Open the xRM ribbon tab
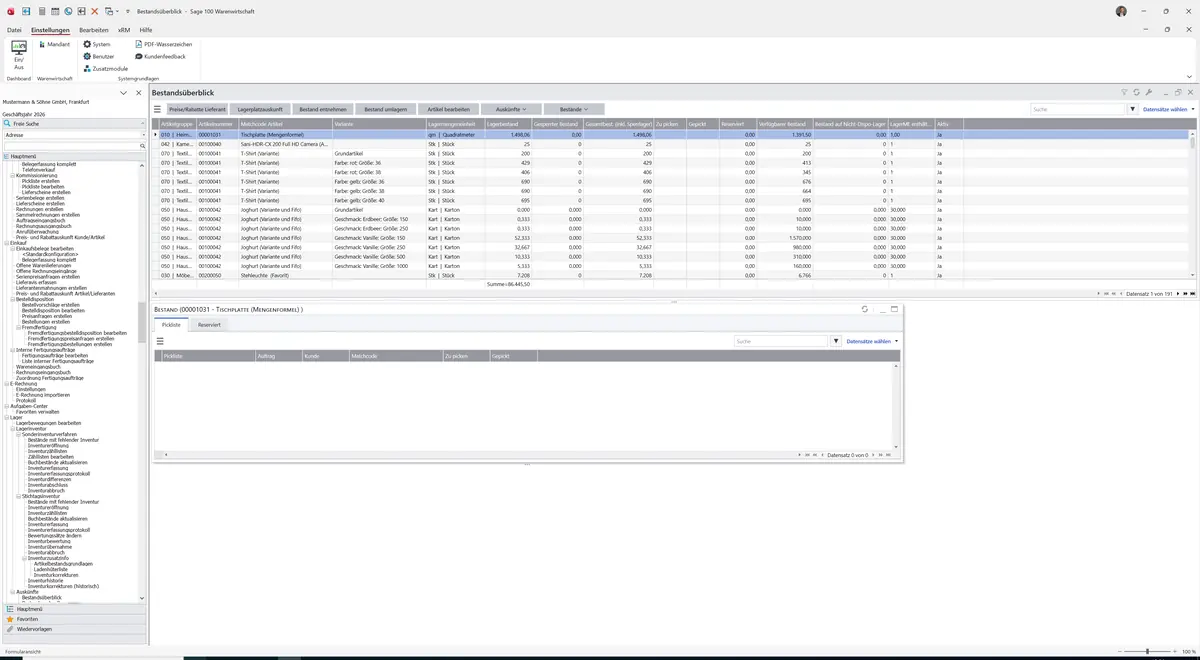The image size is (1200, 660). coord(124,30)
